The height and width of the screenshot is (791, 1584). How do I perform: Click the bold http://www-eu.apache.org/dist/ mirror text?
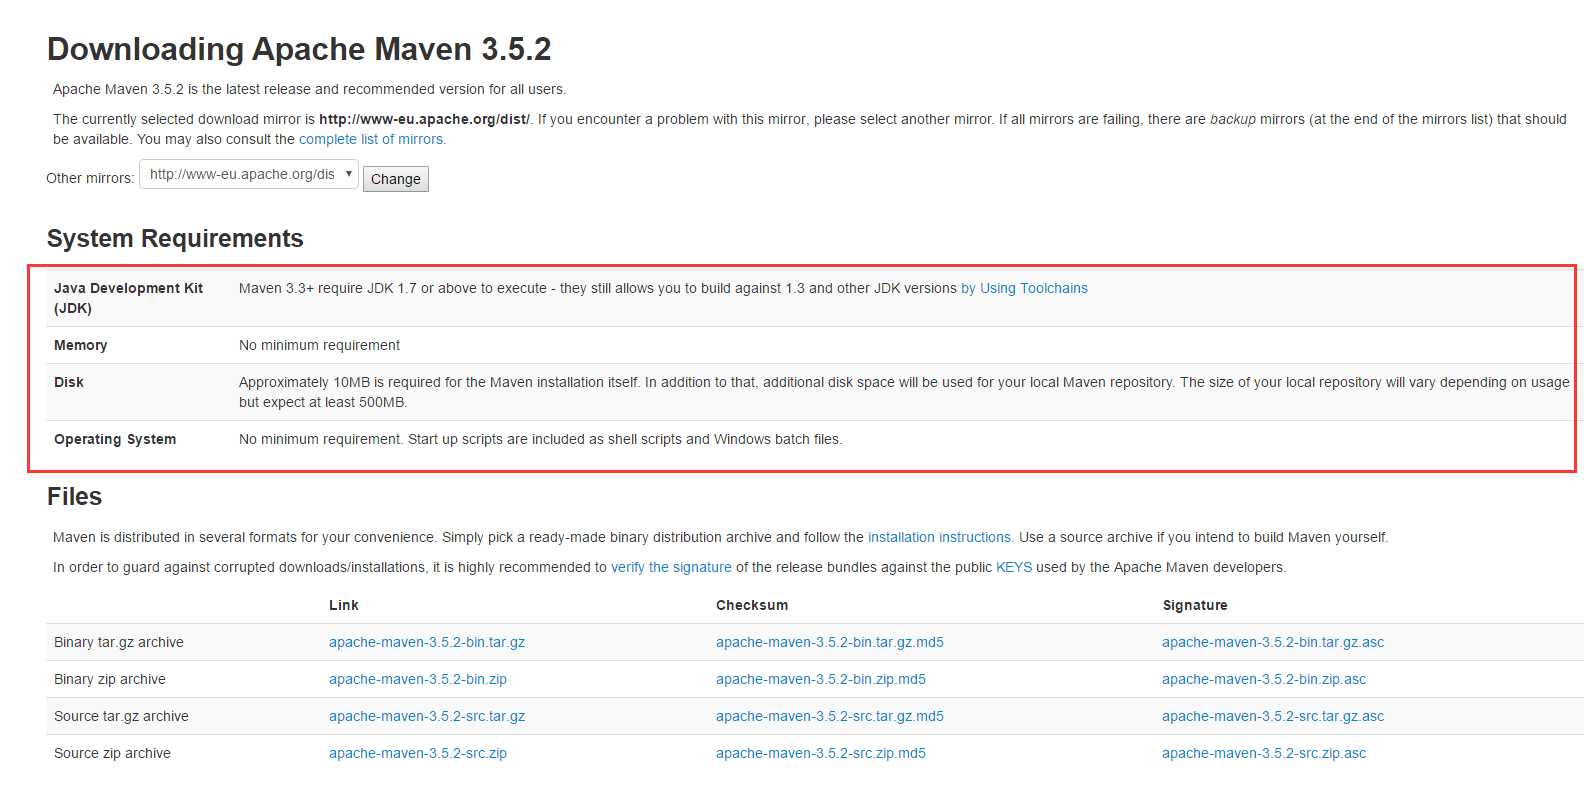(x=425, y=119)
